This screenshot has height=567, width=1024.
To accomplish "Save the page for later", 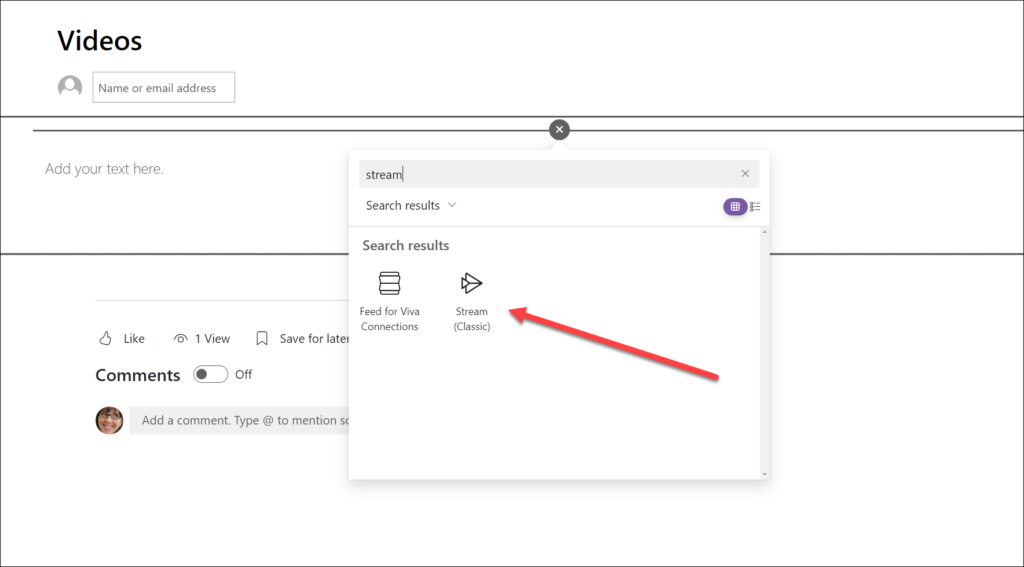I will (302, 338).
